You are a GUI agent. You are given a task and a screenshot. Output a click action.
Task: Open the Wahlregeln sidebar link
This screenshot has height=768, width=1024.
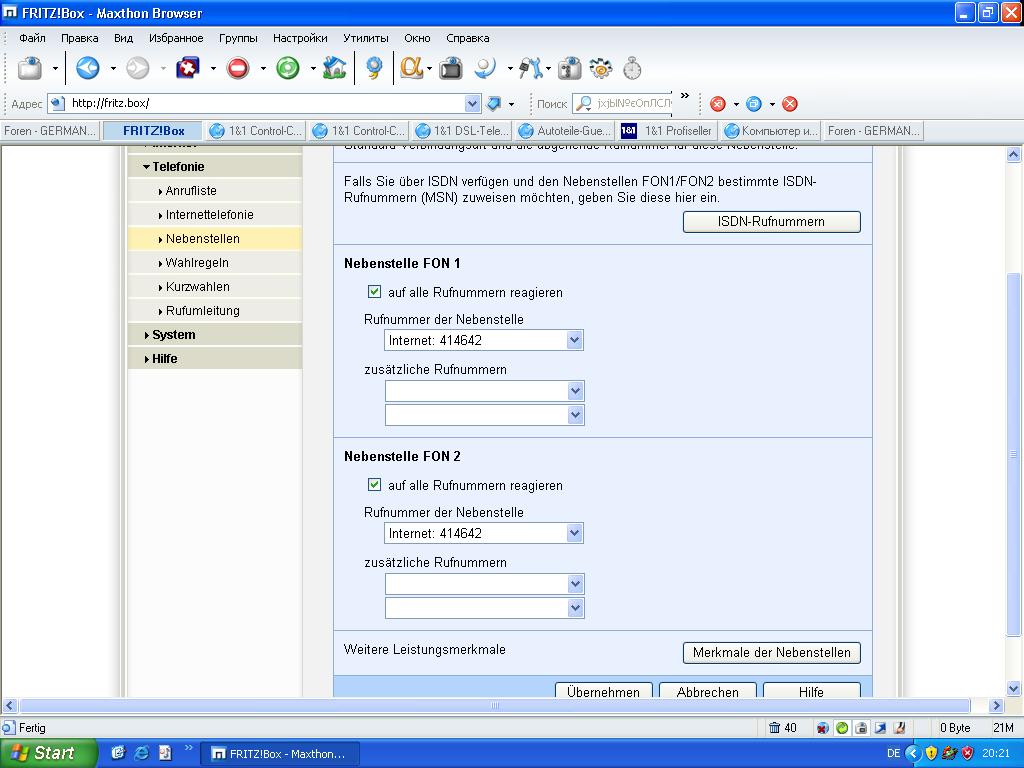[x=197, y=263]
